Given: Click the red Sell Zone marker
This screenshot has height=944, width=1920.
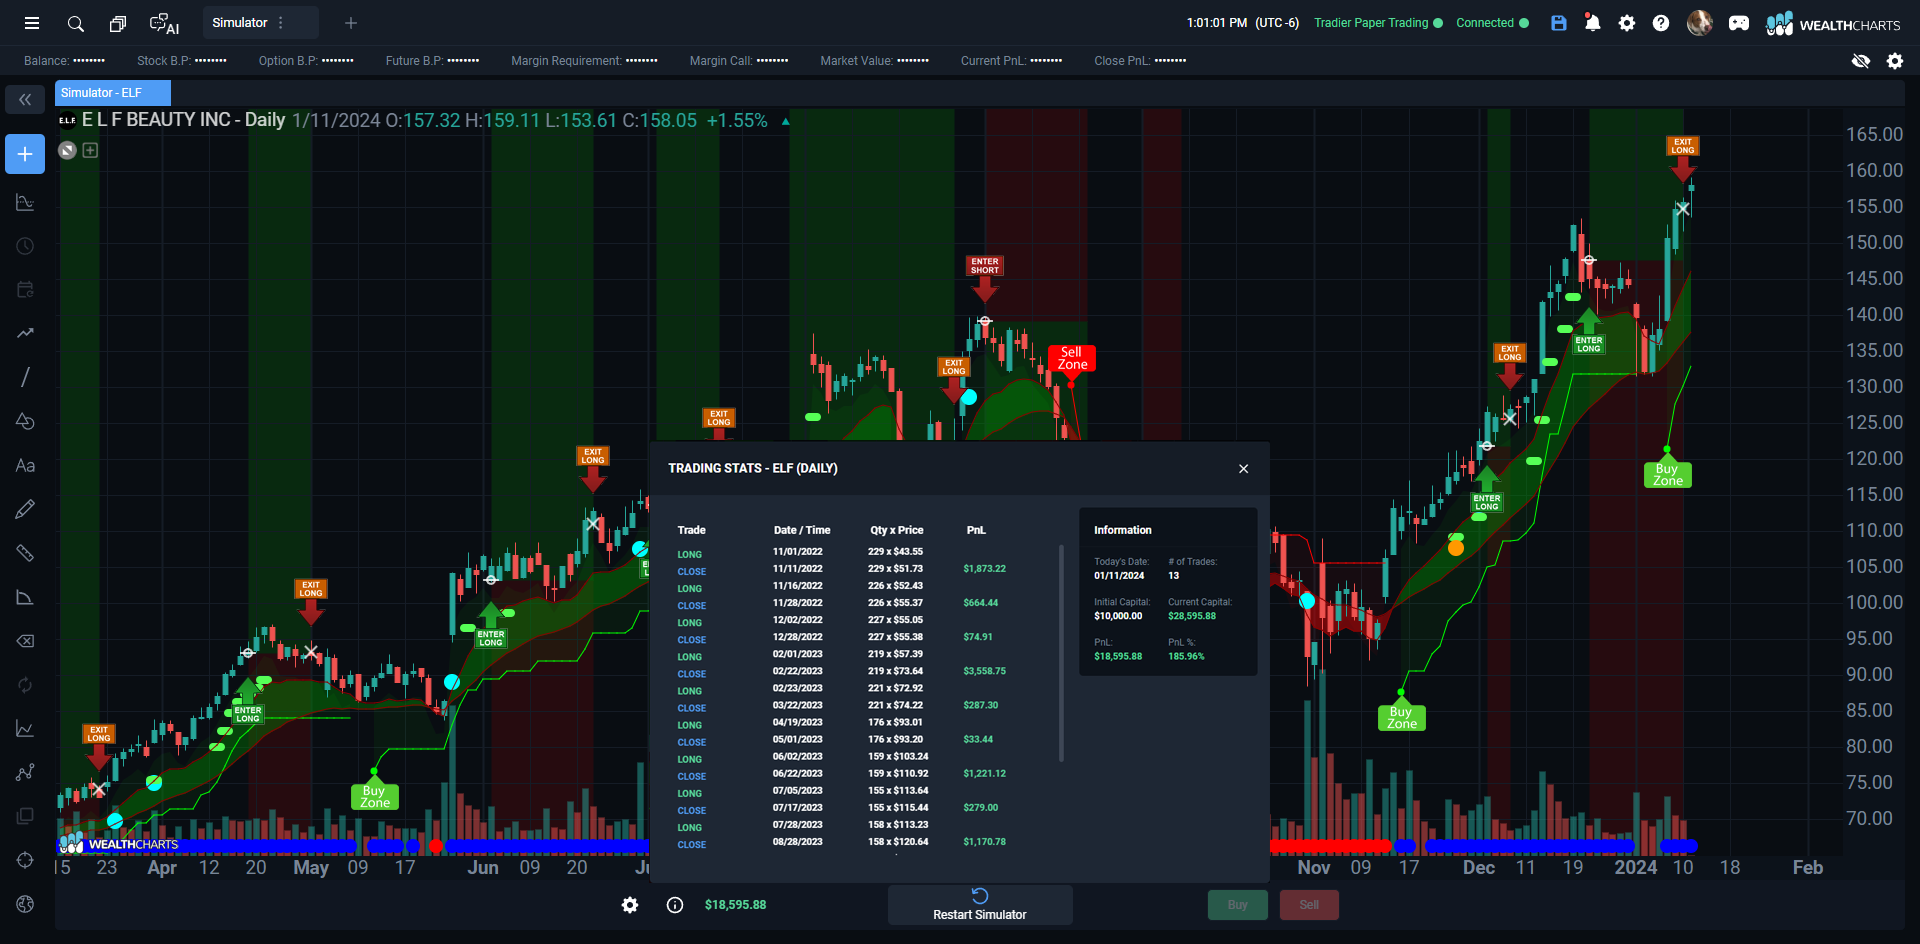Looking at the screenshot, I should 1071,358.
